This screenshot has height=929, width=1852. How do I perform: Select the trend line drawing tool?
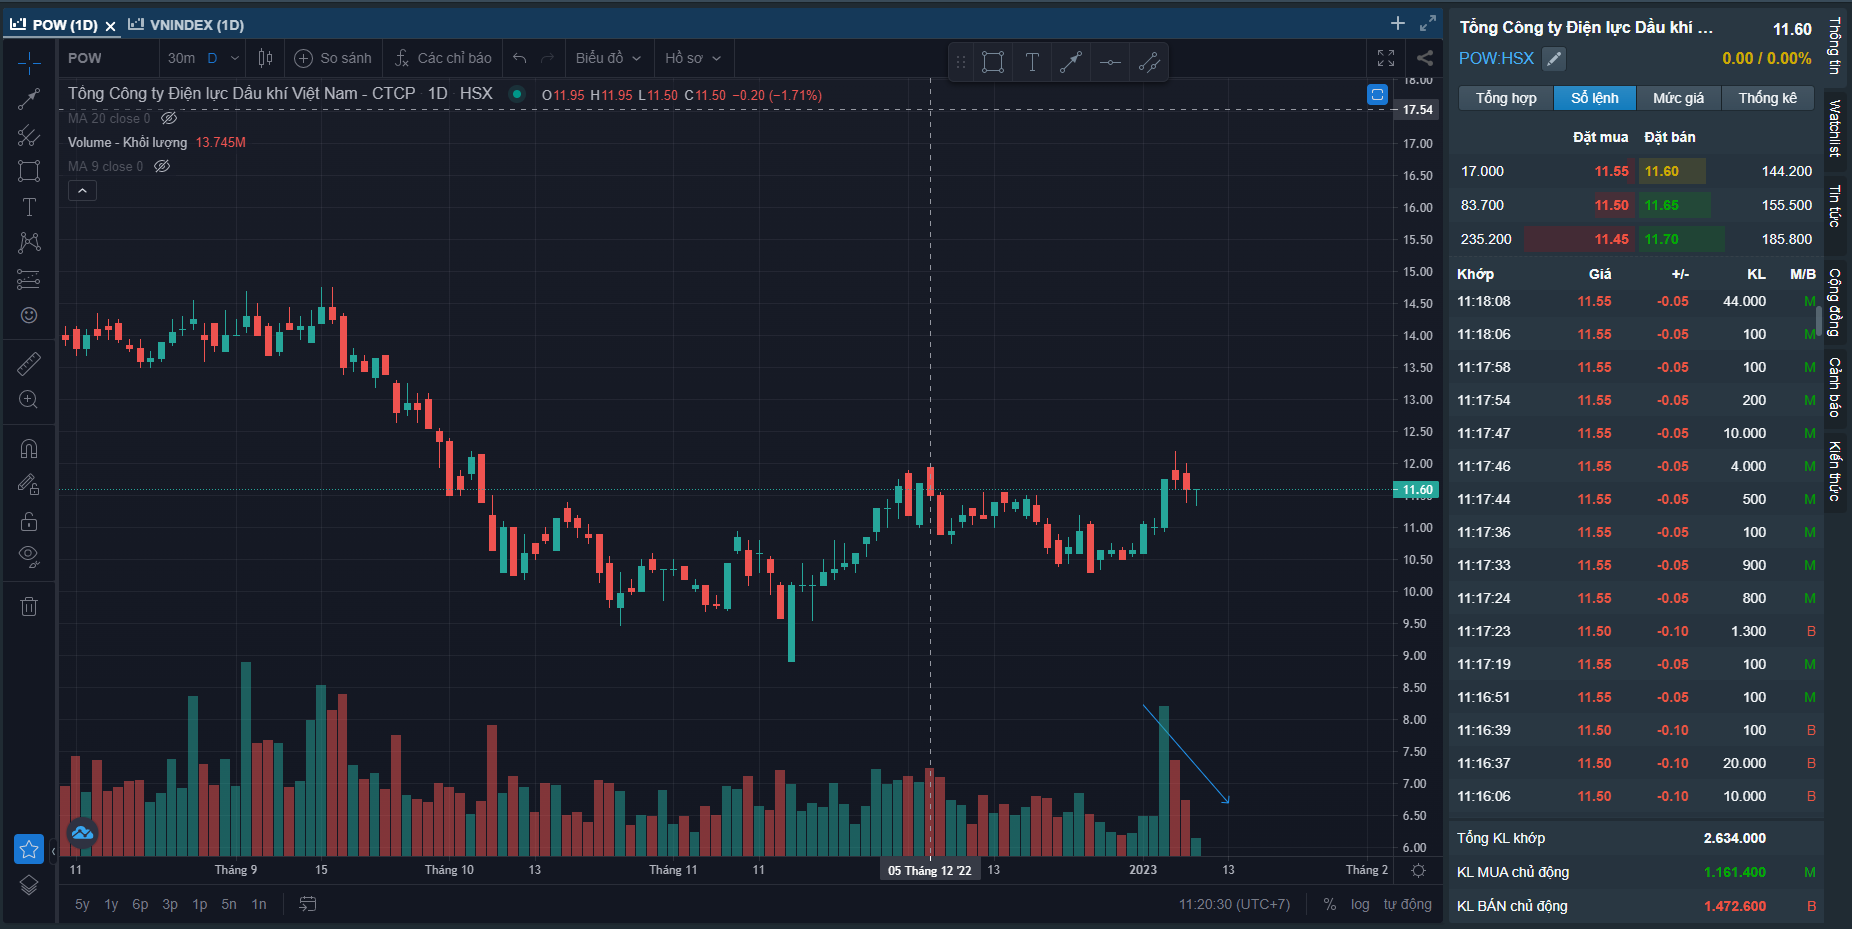click(x=29, y=98)
